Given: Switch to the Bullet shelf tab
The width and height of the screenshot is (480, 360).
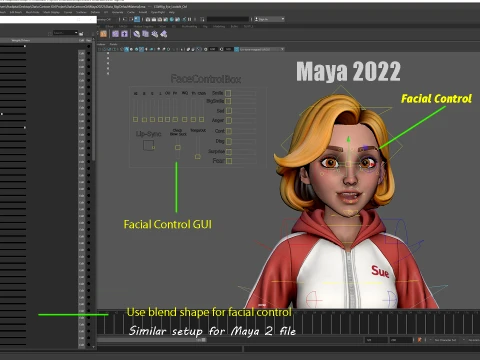Looking at the screenshot, I should [234, 26].
